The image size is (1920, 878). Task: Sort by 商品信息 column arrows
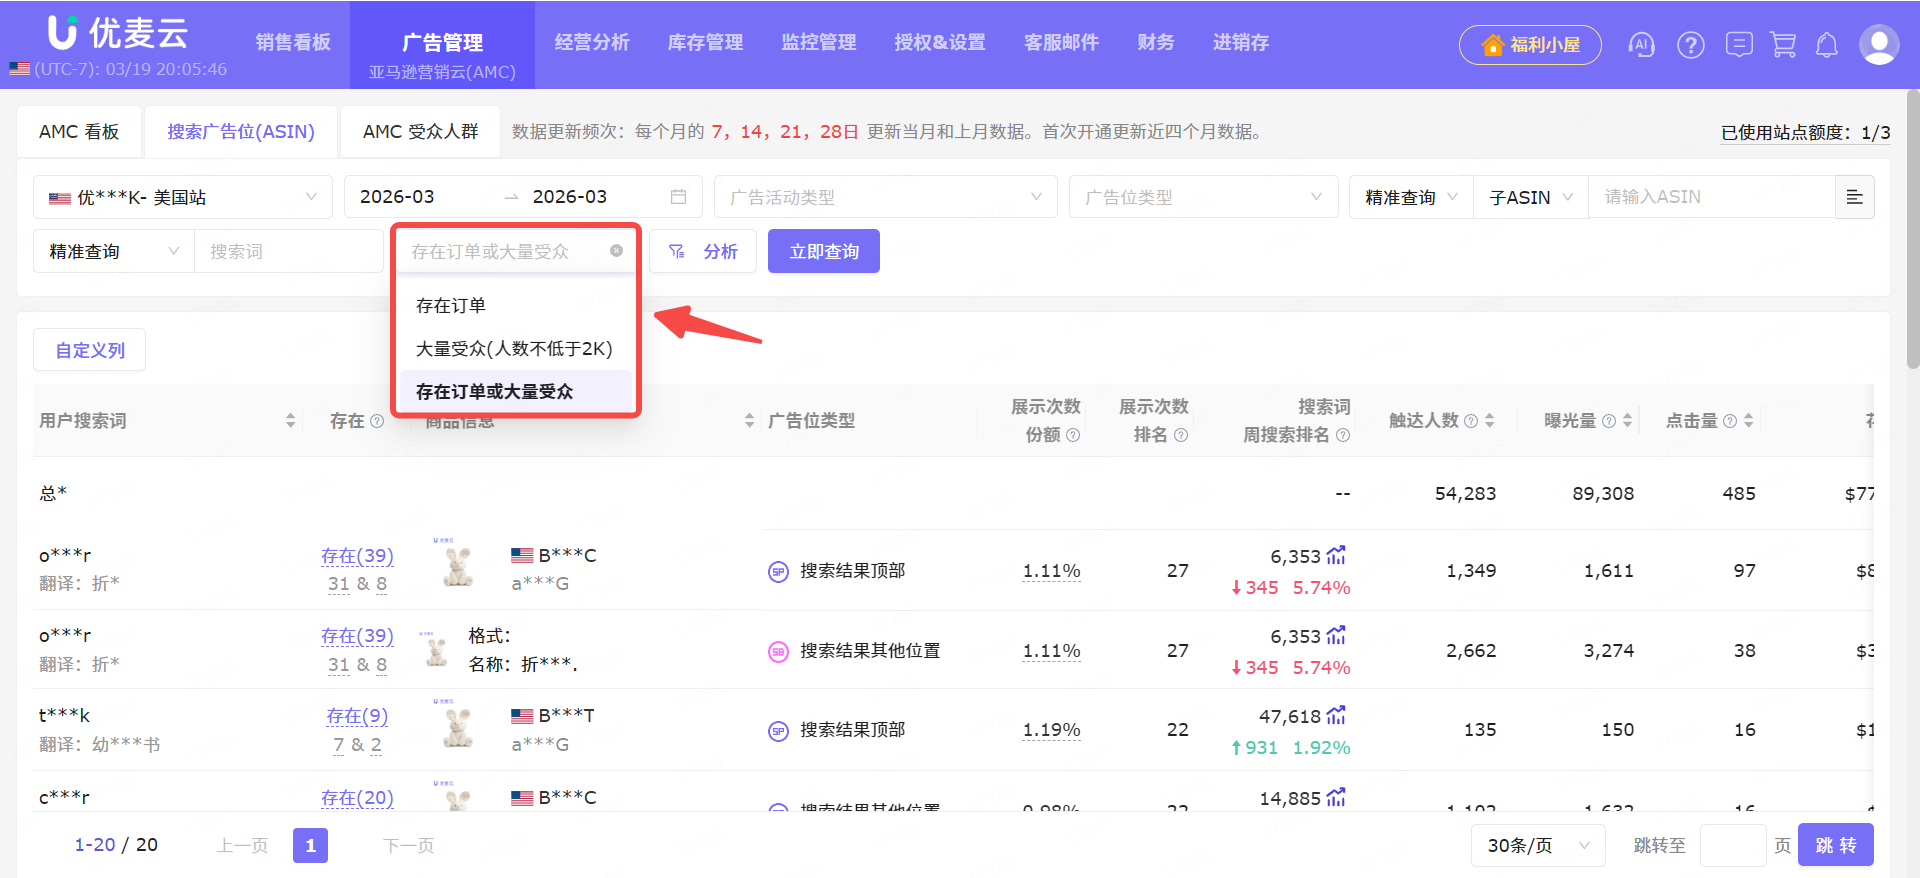coord(749,421)
